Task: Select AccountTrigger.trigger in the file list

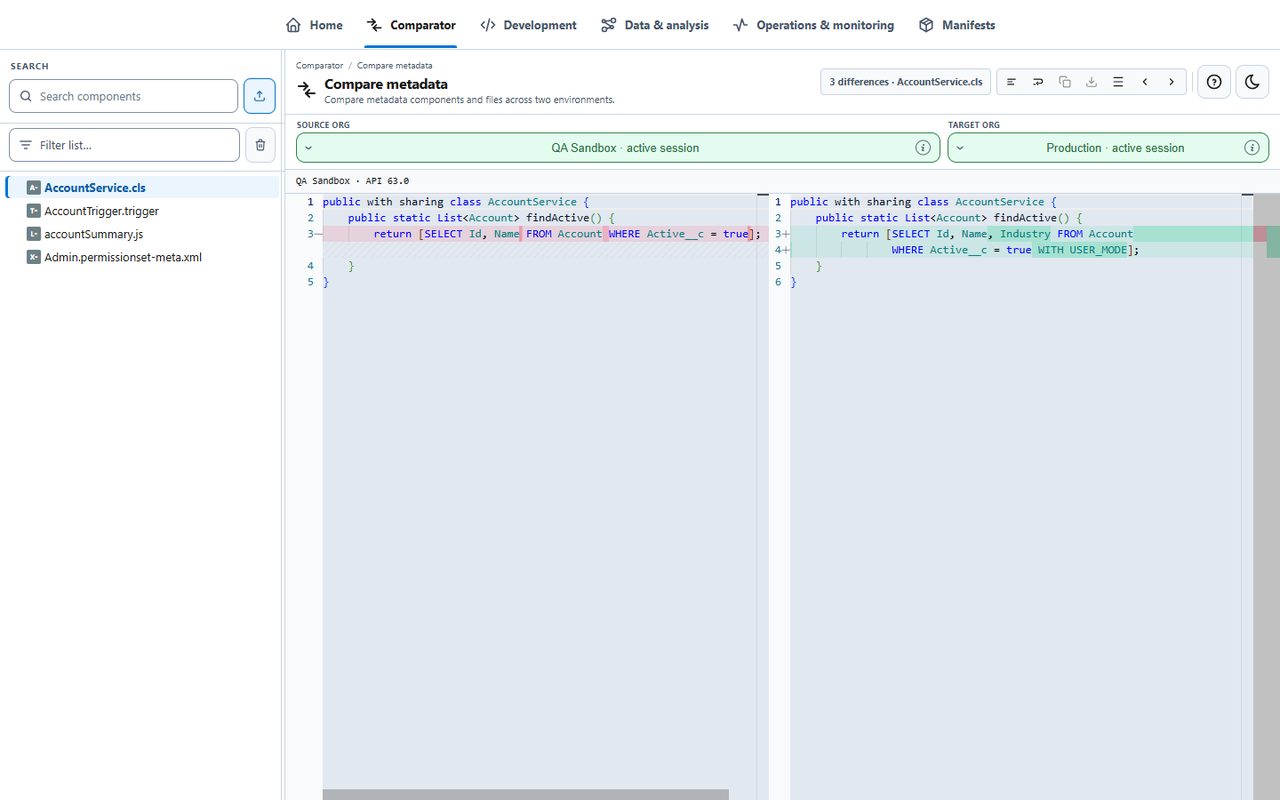Action: [142, 211]
